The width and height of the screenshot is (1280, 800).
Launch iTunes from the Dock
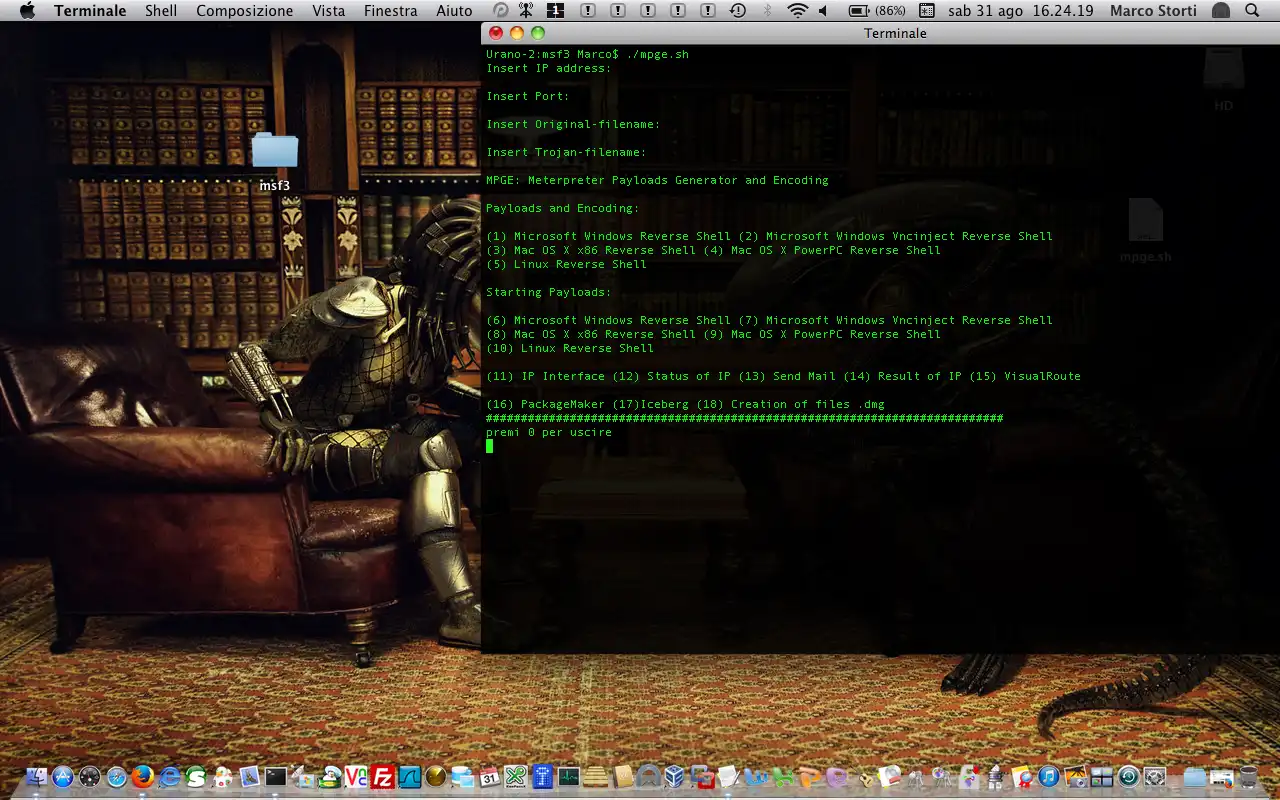tap(1049, 777)
